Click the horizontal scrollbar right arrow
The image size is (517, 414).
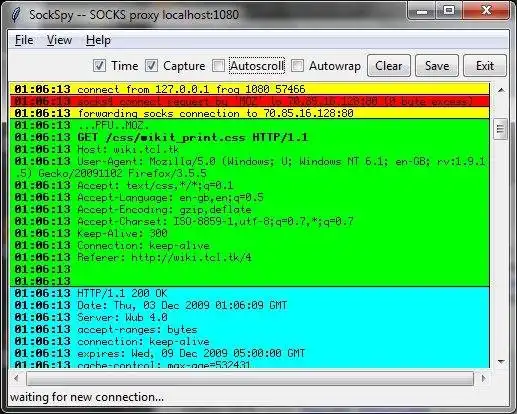pos(484,378)
